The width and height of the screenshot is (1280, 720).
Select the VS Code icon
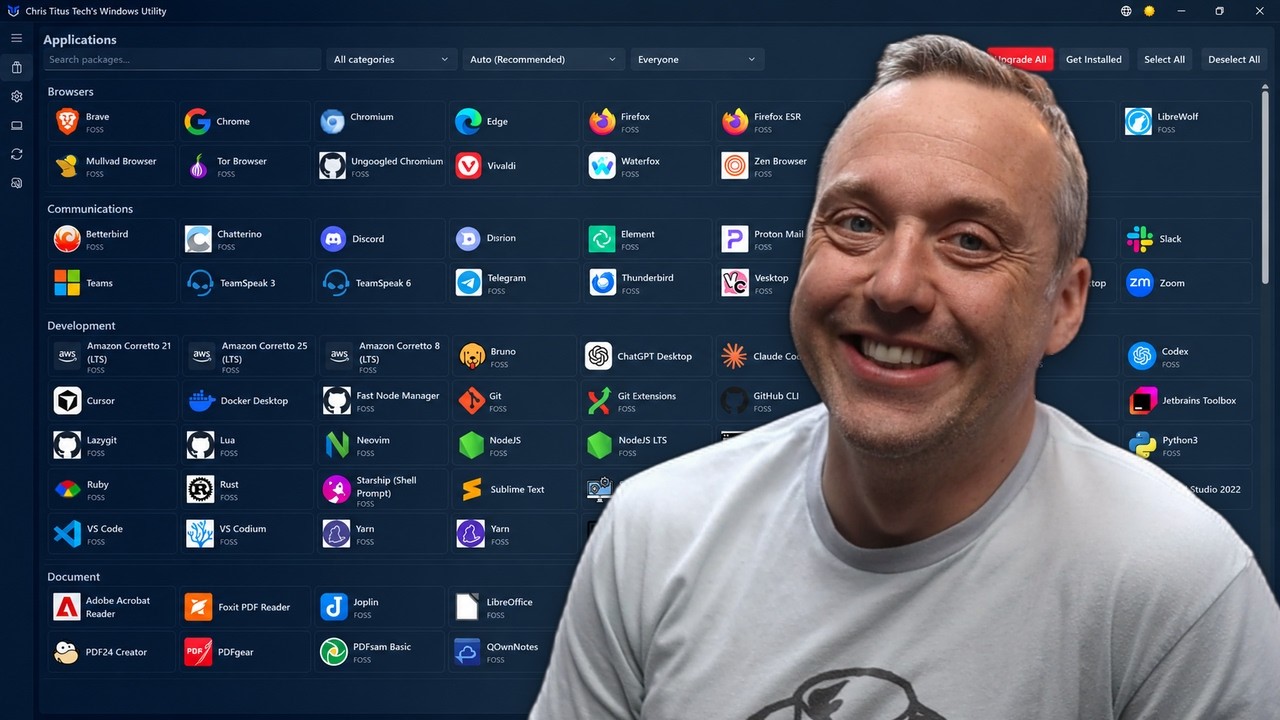click(x=67, y=534)
